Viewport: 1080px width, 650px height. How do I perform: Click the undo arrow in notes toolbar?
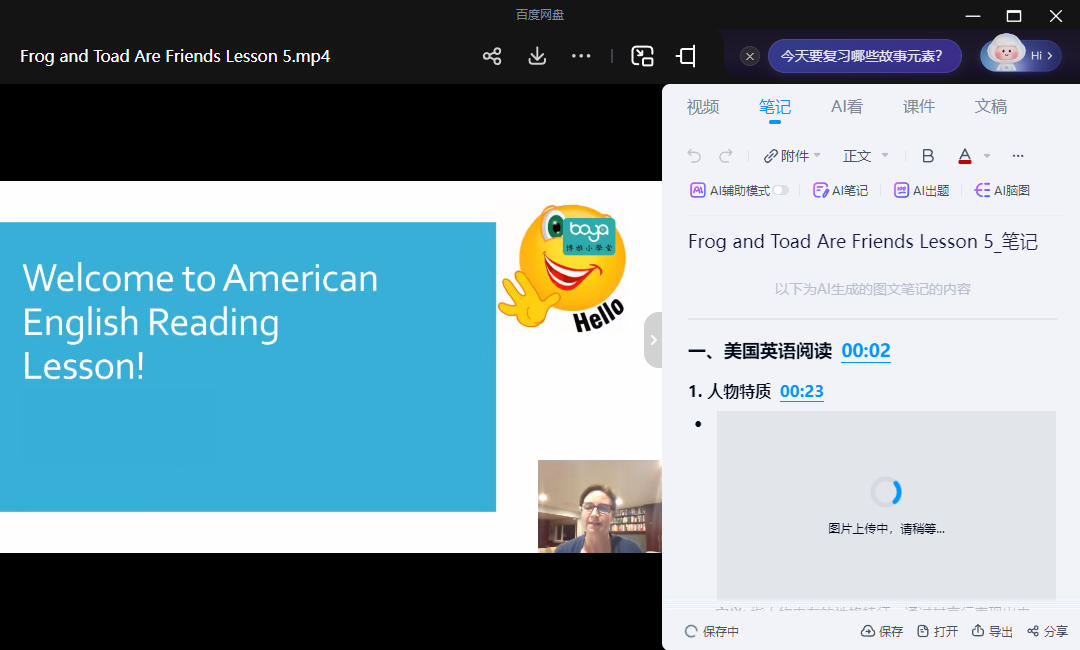[694, 156]
